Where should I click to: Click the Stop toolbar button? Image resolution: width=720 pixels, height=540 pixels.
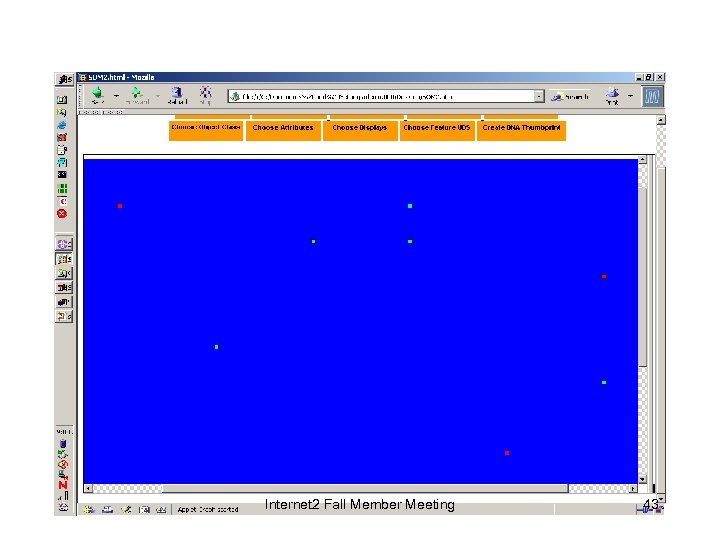click(205, 95)
